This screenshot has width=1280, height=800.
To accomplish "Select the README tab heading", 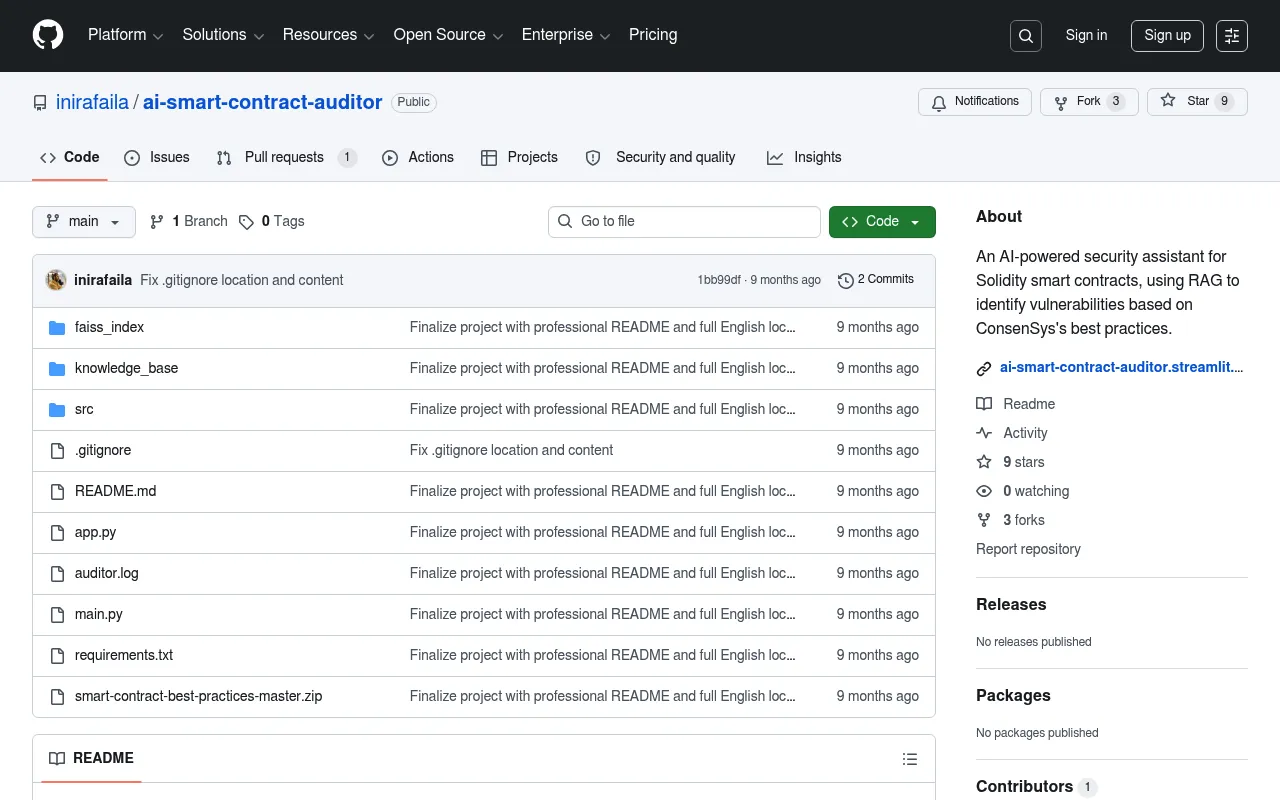I will point(92,758).
